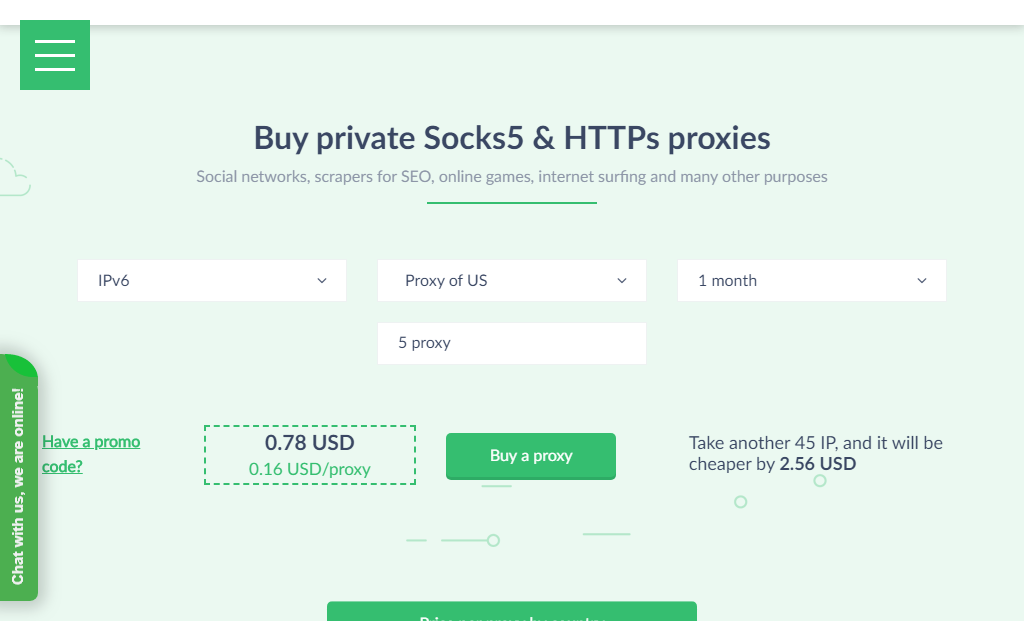Screen dimensions: 1024x621
Task: Click the Buy private Socks5 & HTTPs heading
Action: (x=511, y=138)
